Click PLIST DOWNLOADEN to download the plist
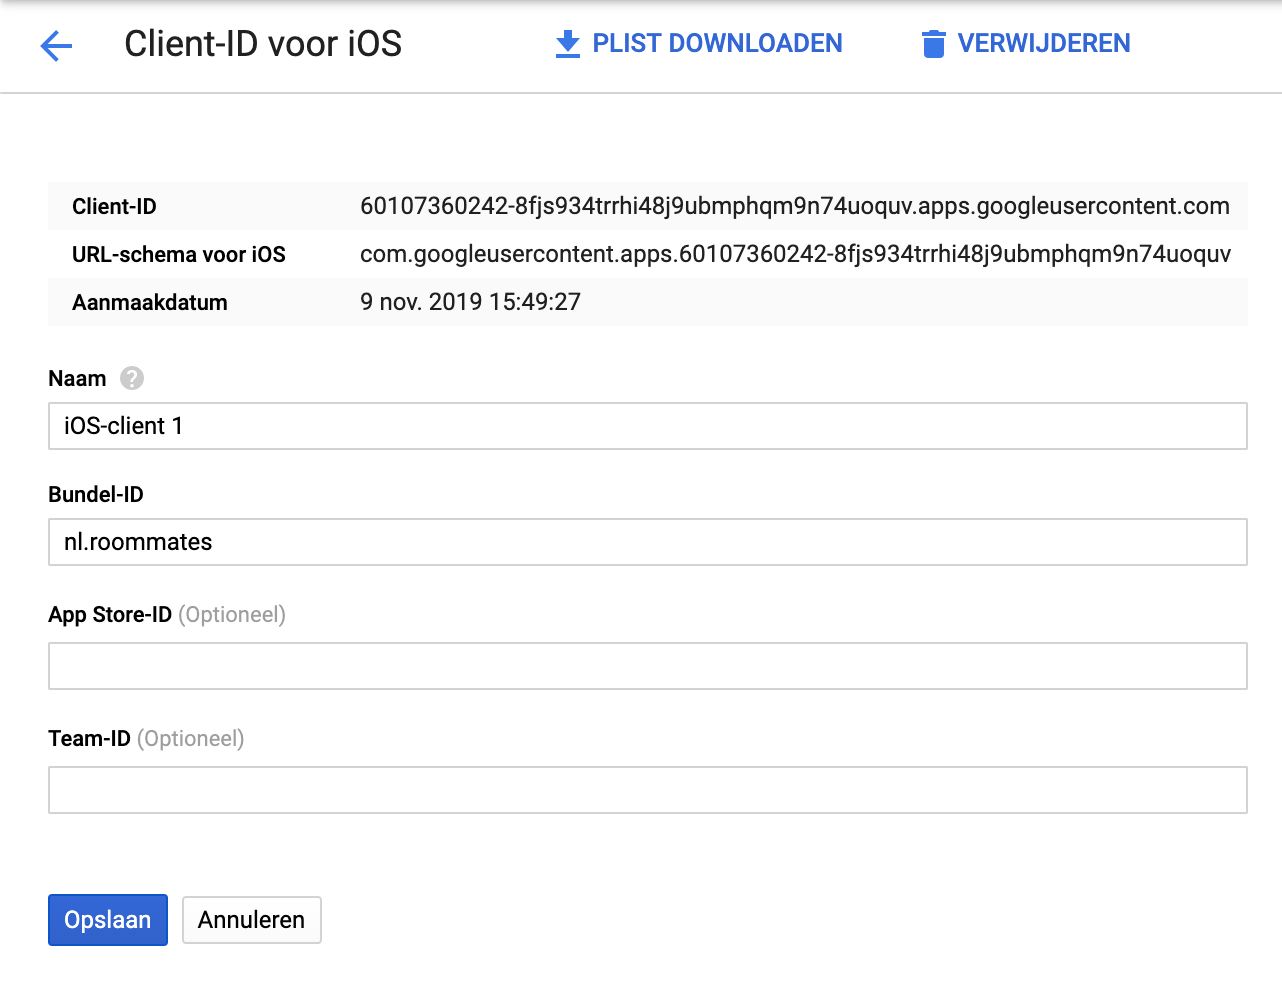 tap(716, 43)
